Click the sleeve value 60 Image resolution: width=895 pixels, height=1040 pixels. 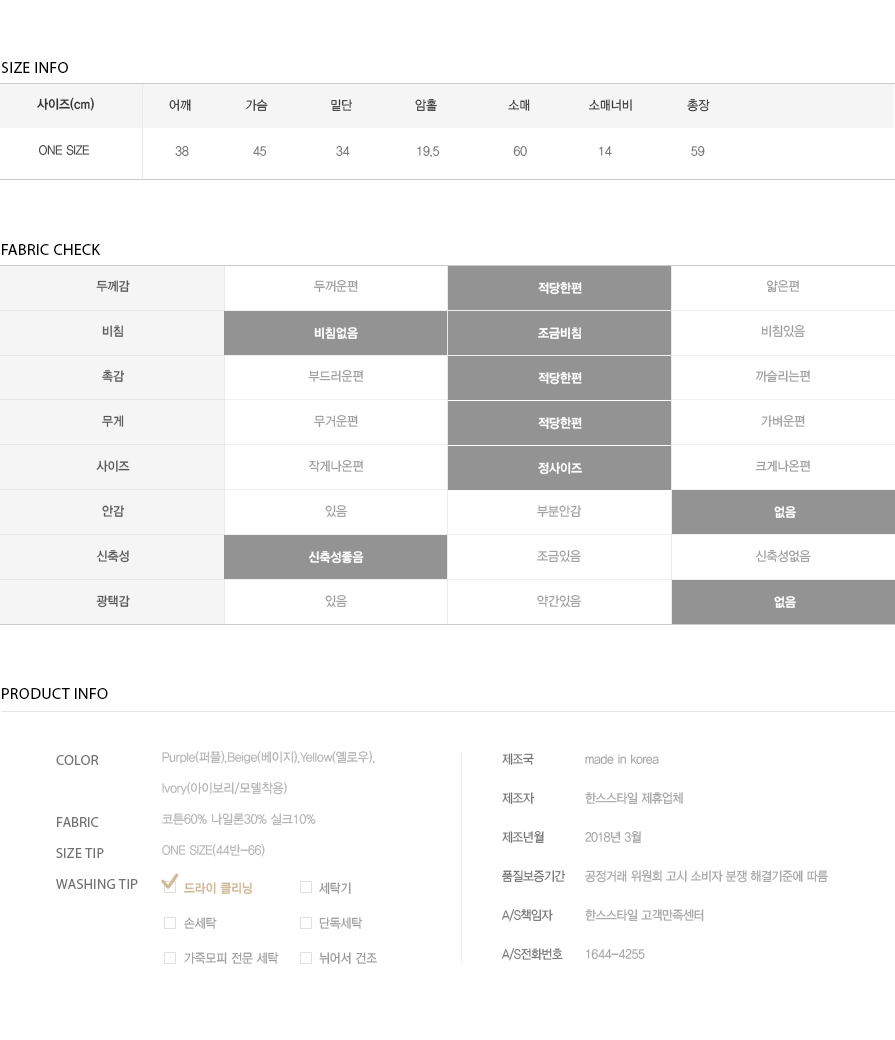520,151
